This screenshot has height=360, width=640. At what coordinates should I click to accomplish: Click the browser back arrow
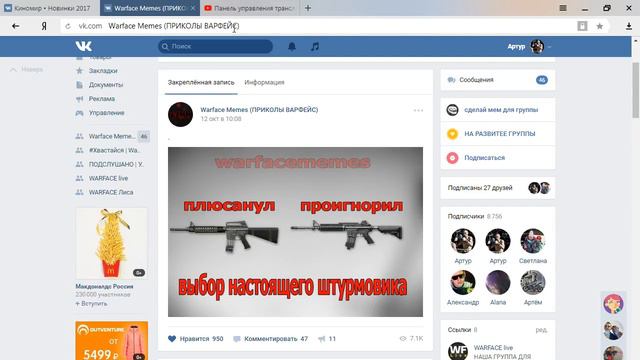pyautogui.click(x=16, y=26)
